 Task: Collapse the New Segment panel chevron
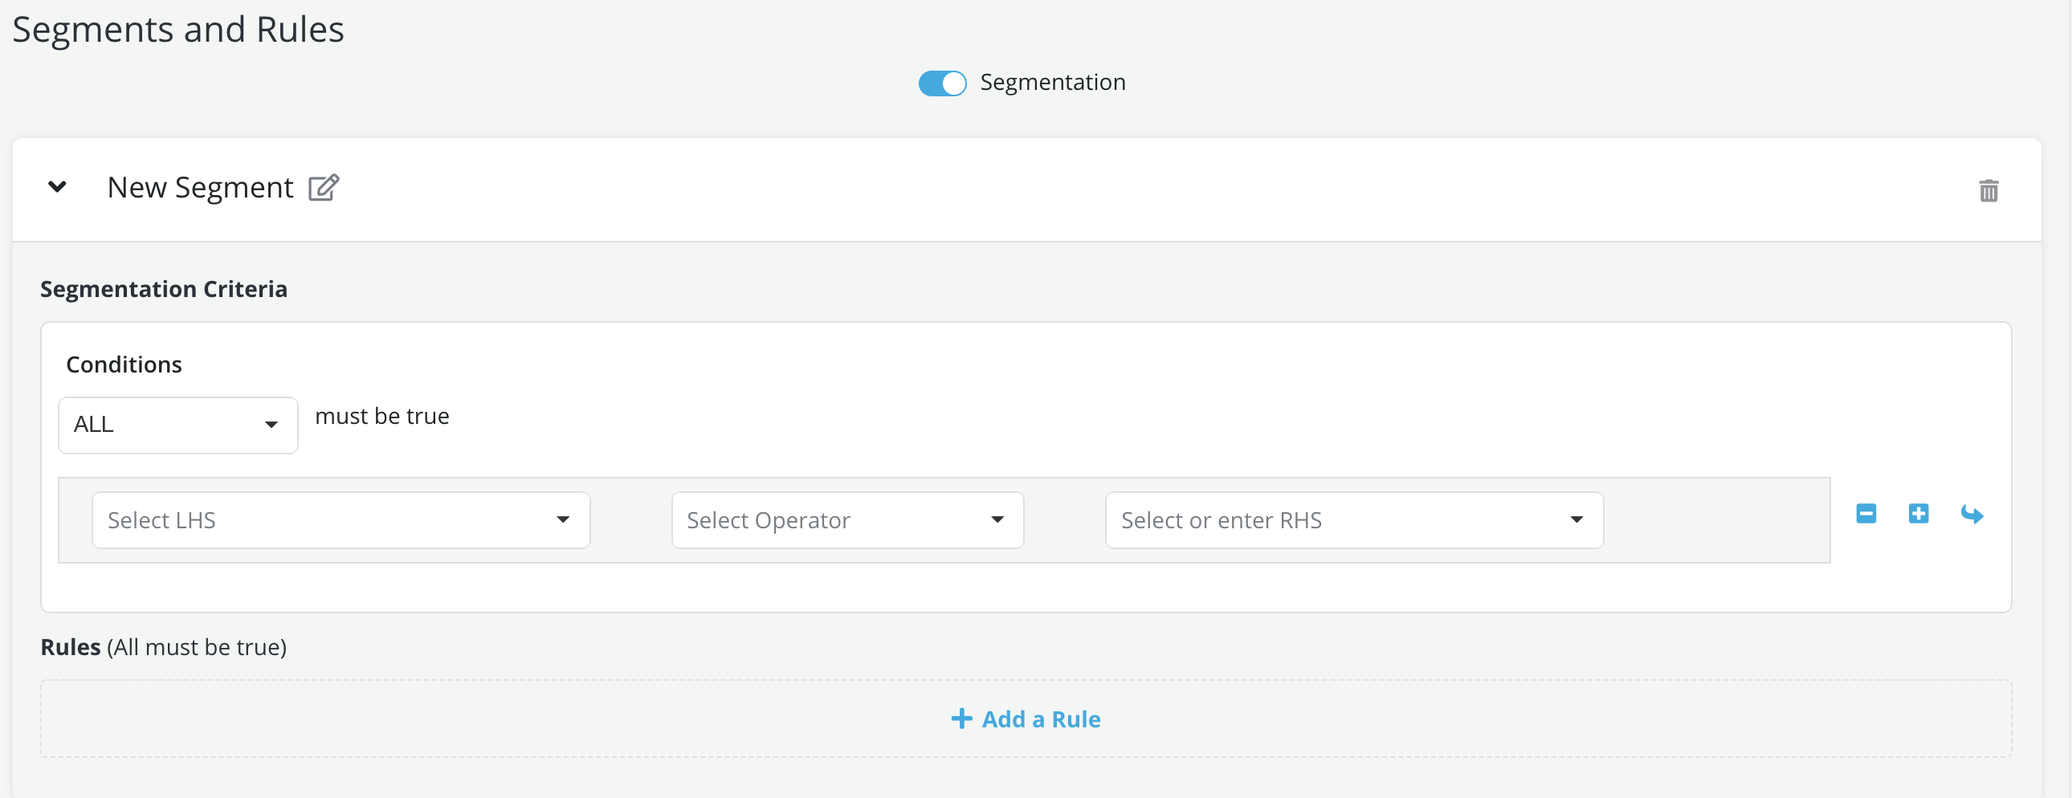click(57, 187)
